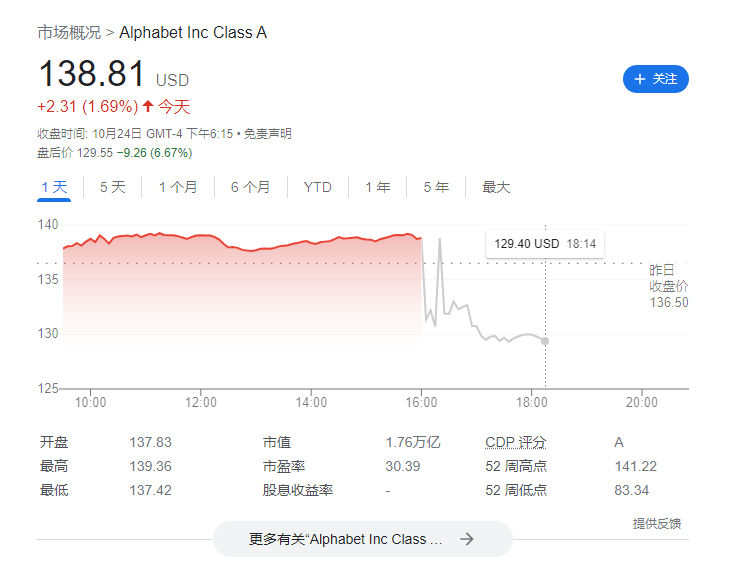
Task: Click the 关注 follow button
Action: (656, 79)
